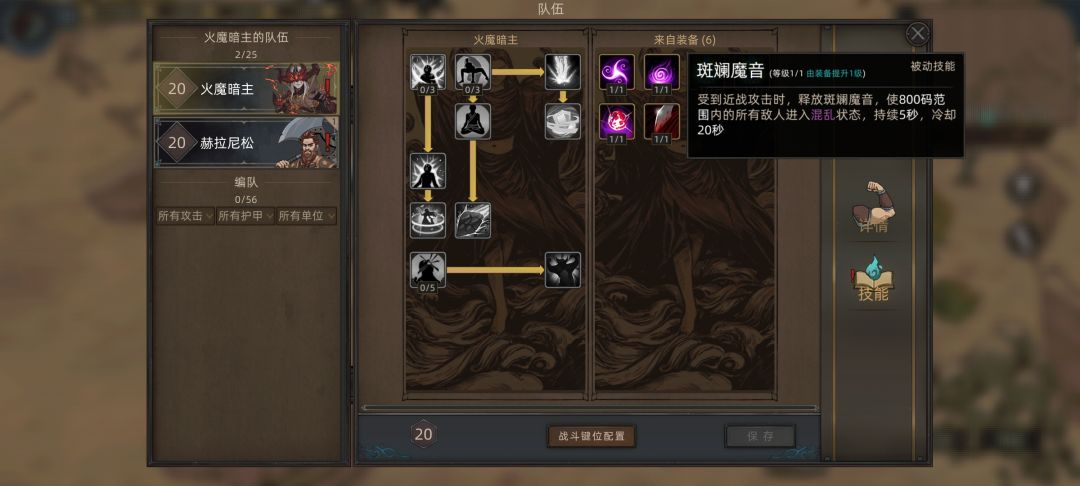Click the lightning strike skill icon

point(563,72)
